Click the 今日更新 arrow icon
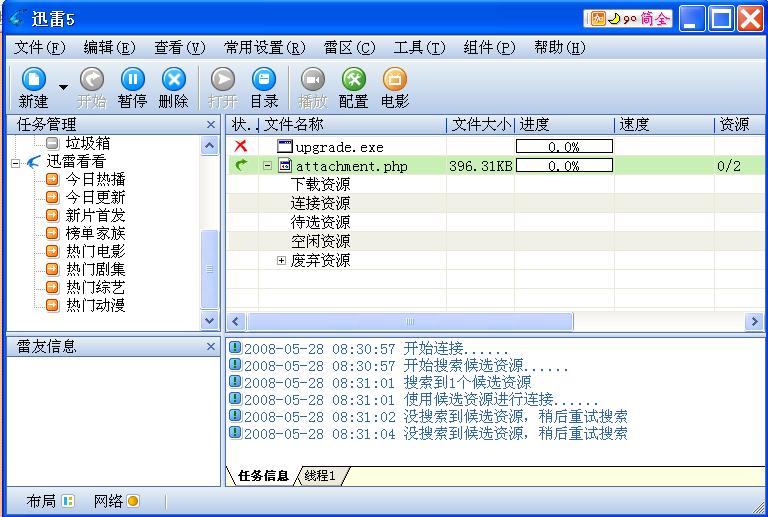This screenshot has height=517, width=768. (52, 197)
